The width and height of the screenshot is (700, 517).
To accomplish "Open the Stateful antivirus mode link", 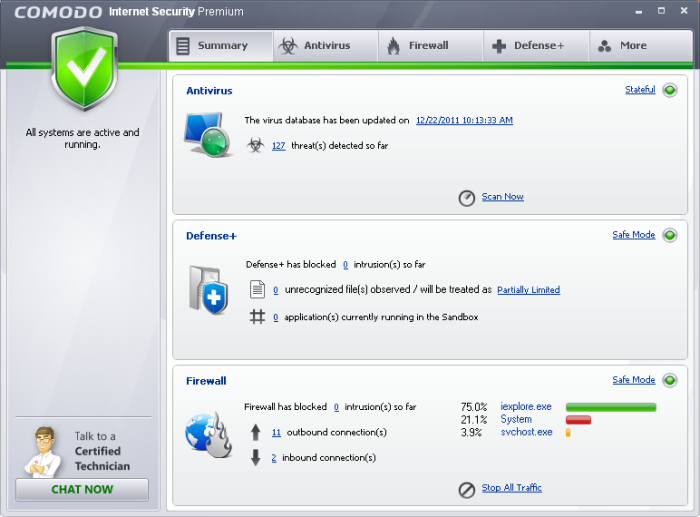I will [x=640, y=90].
